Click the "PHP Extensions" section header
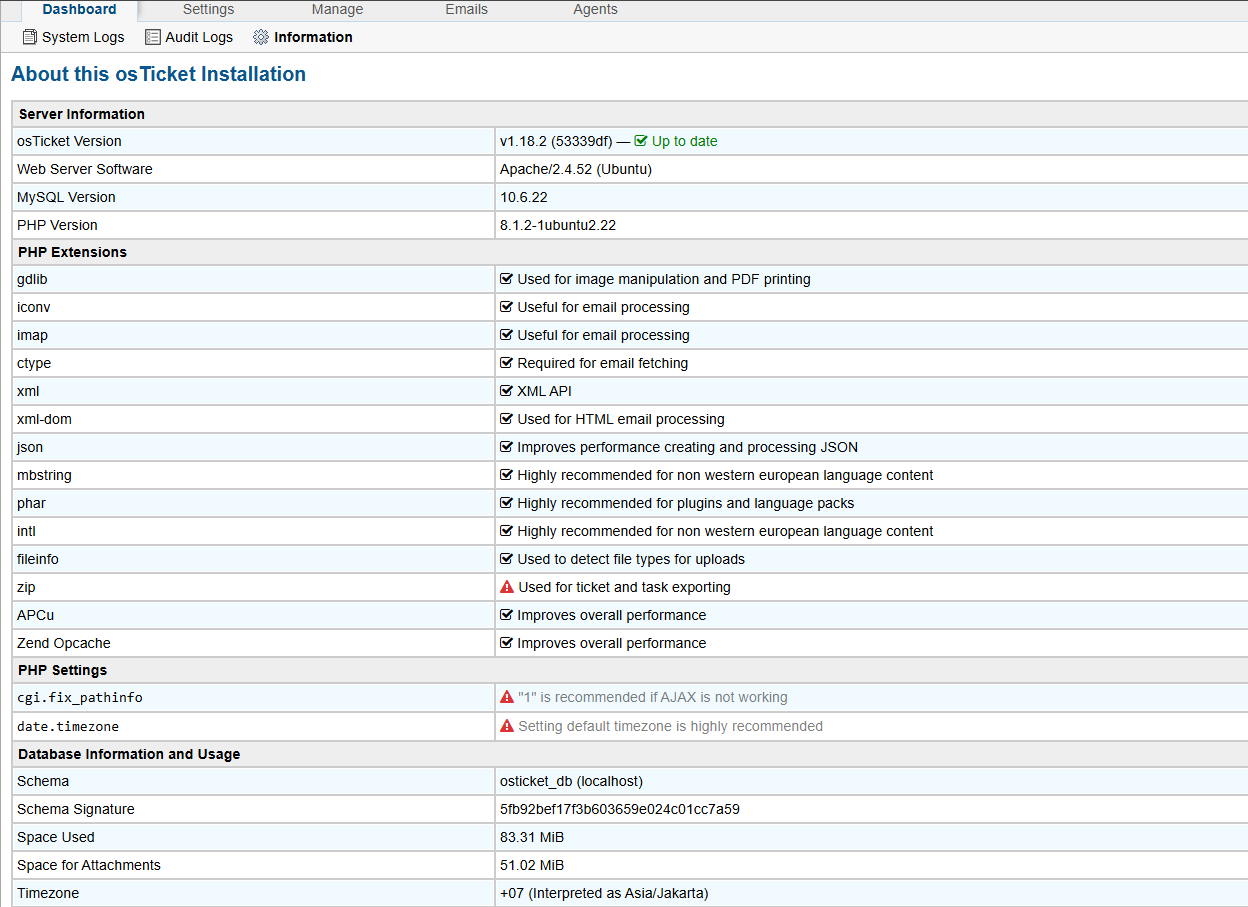This screenshot has width=1248, height=907. pyautogui.click(x=73, y=252)
